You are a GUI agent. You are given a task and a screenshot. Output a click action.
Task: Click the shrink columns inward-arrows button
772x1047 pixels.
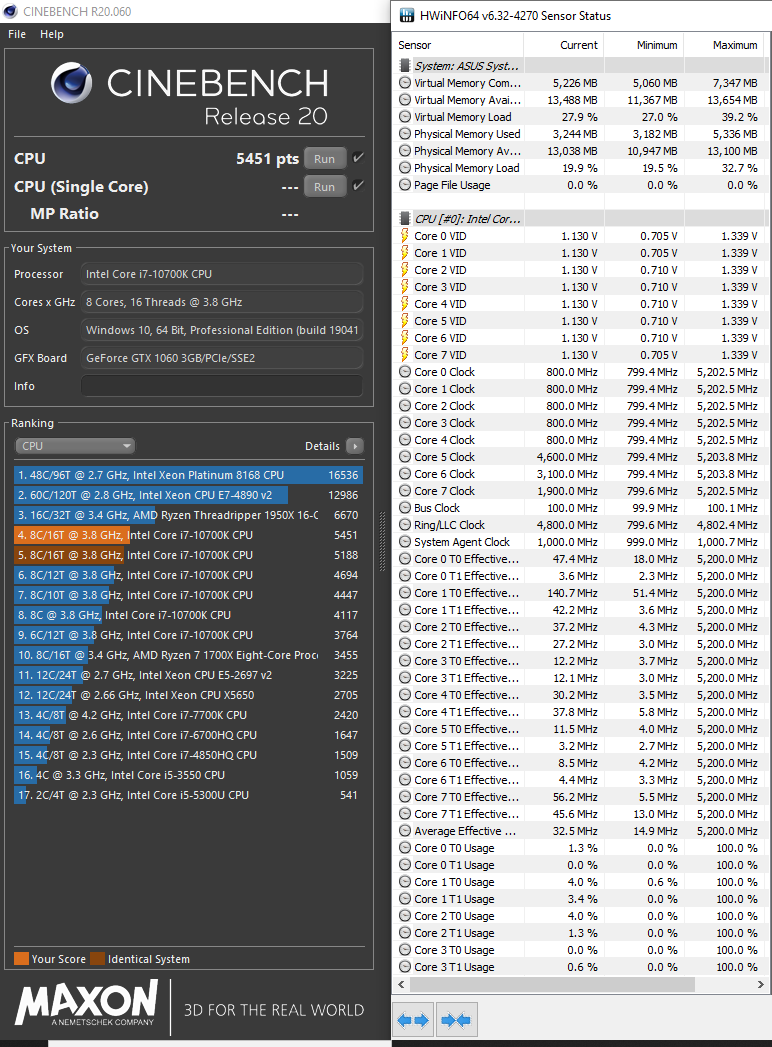point(457,1020)
